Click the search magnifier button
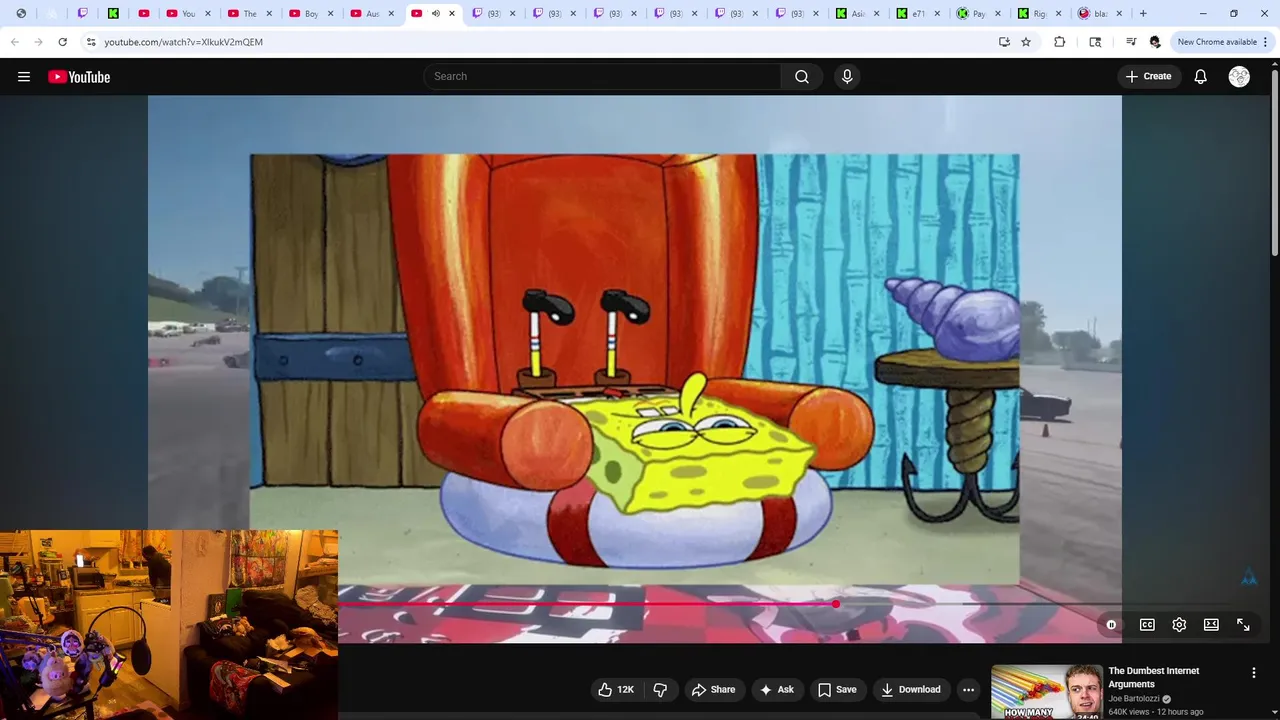This screenshot has width=1280, height=720. [802, 77]
